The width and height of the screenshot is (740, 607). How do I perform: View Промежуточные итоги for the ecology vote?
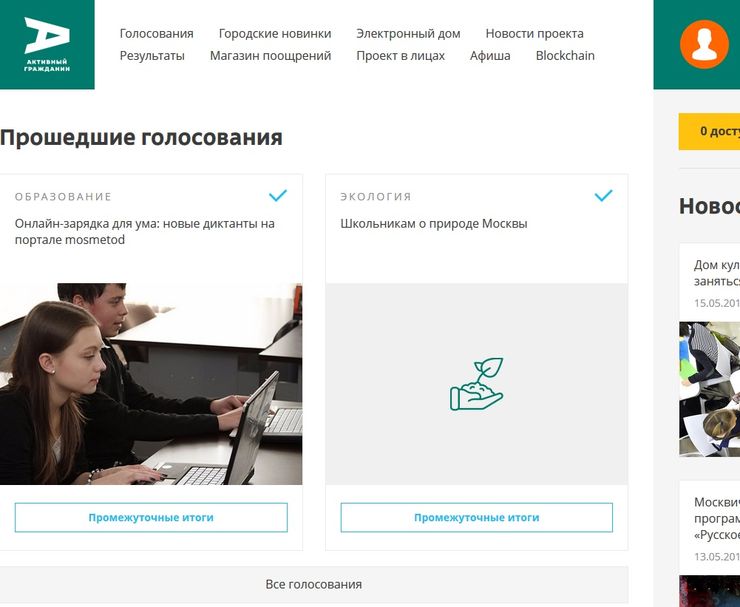477,517
